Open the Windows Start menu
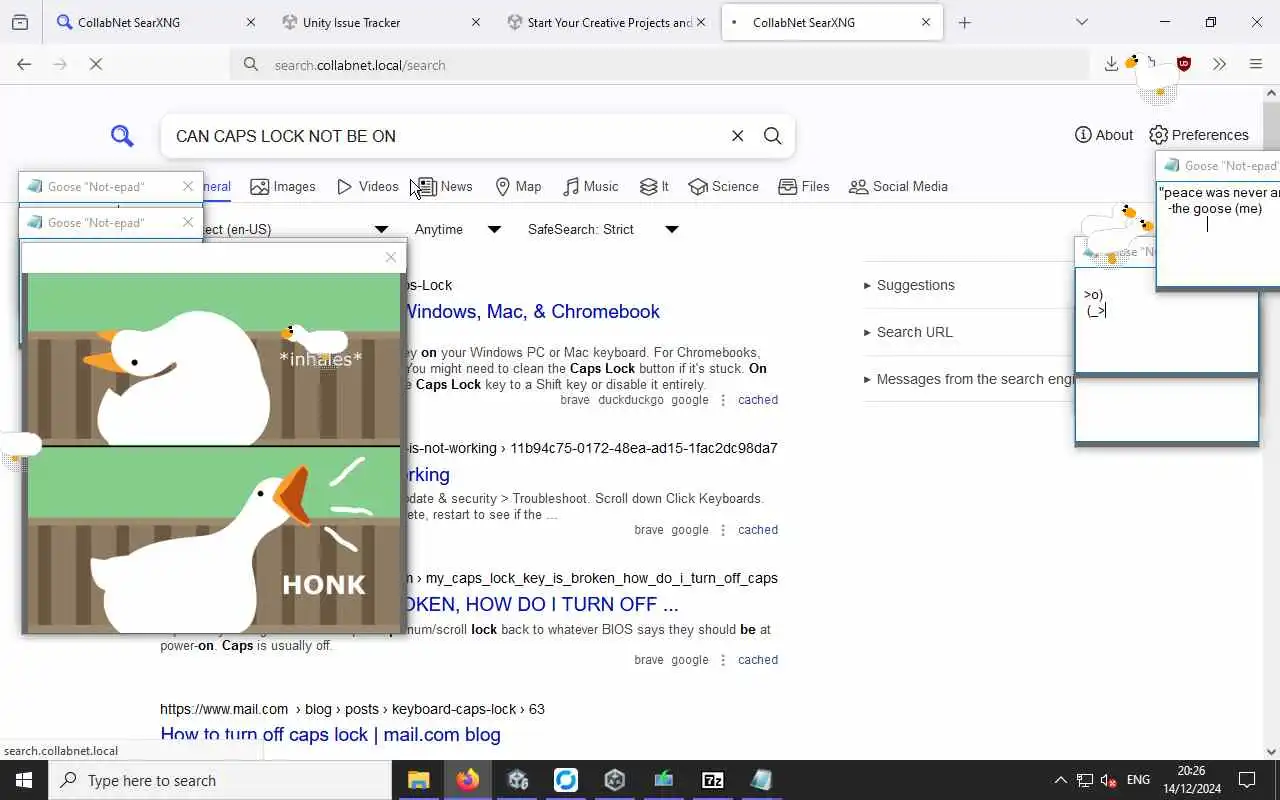The image size is (1280, 800). (24, 780)
